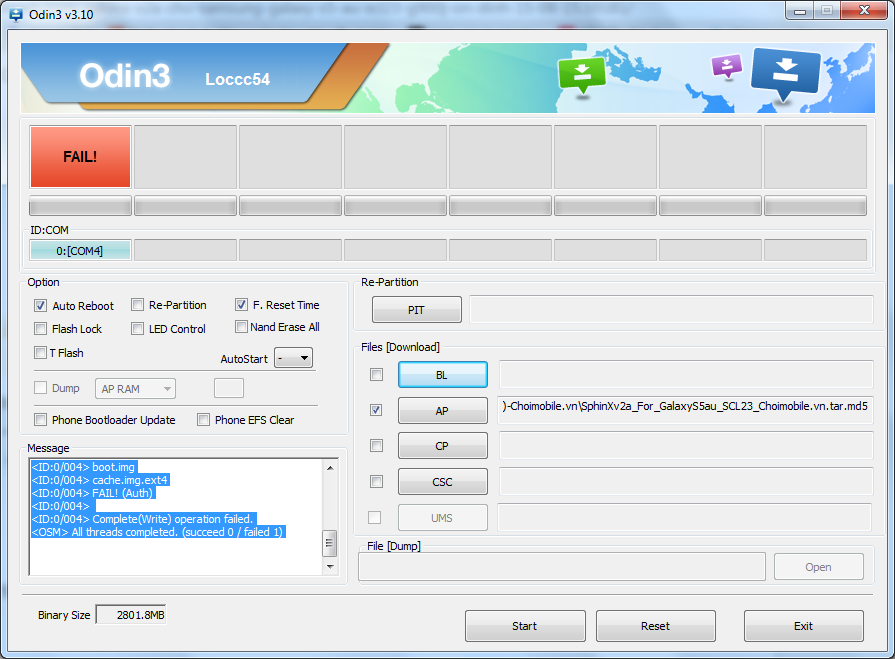Toggle the Auto Reboot checkbox
Viewport: 895px width, 659px height.
click(41, 306)
